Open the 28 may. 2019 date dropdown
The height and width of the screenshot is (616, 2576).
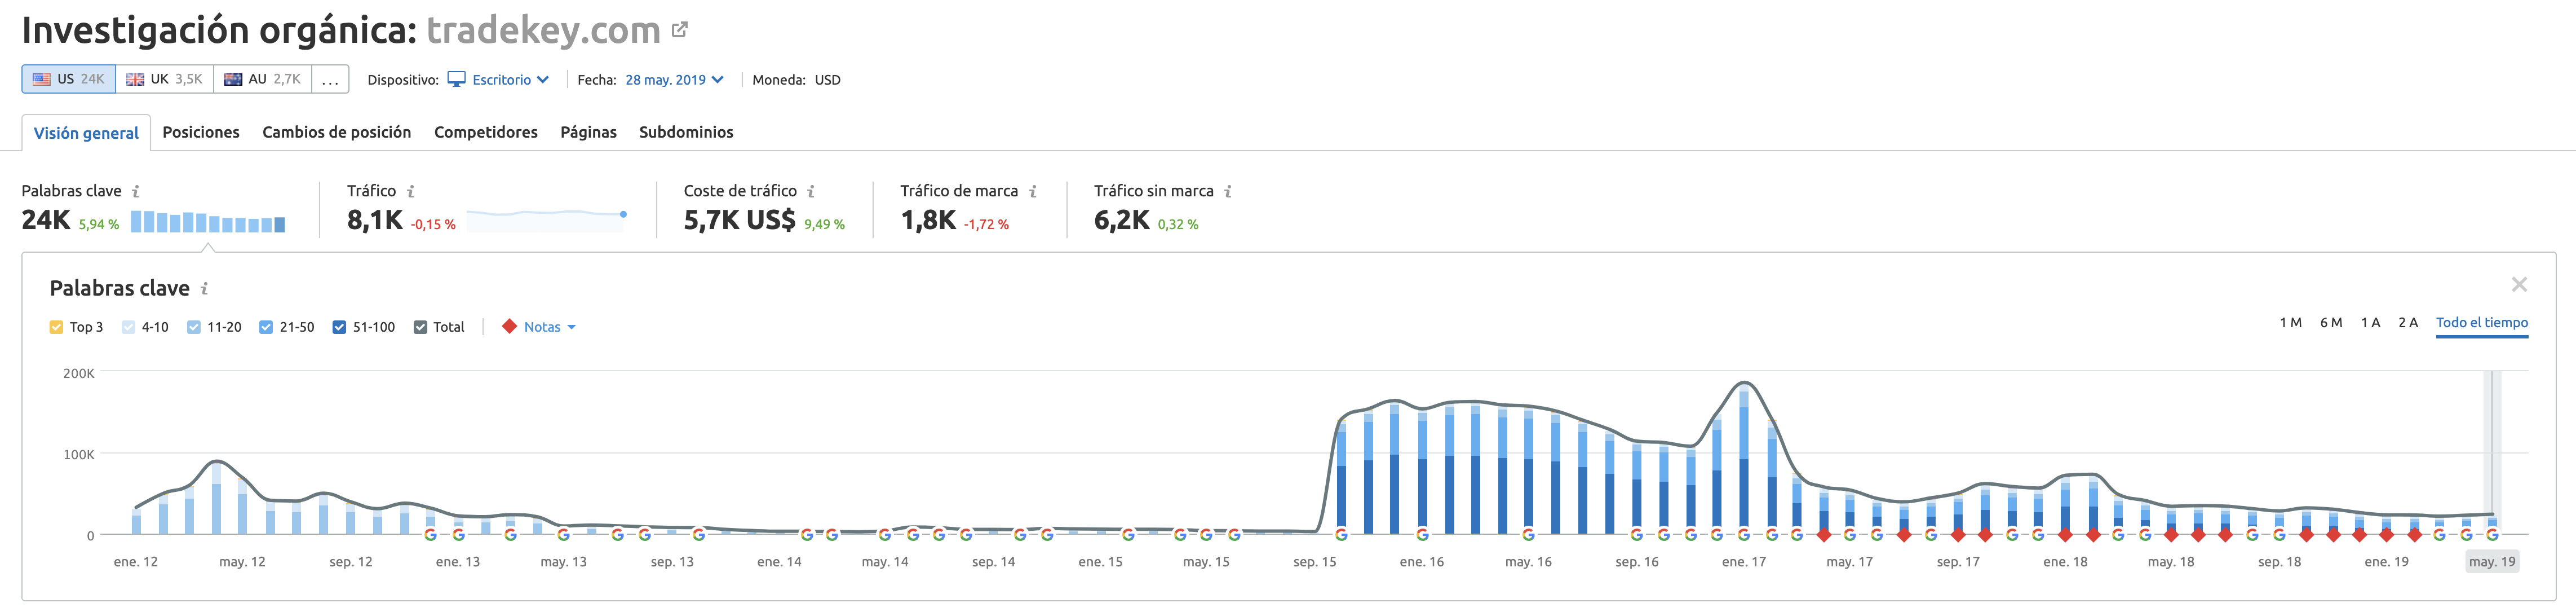pos(674,79)
